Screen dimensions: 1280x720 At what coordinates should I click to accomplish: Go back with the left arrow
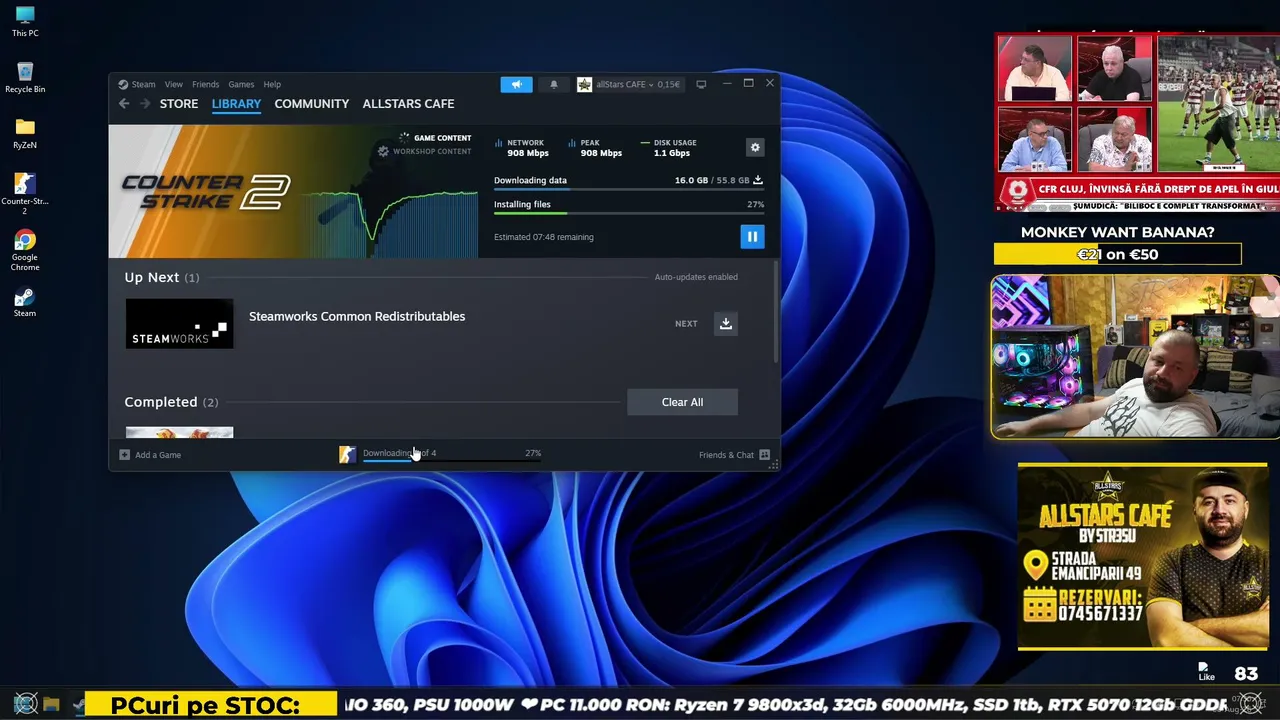124,104
